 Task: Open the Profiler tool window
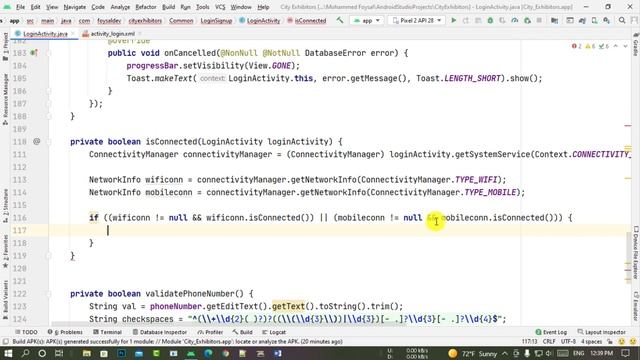tap(210, 332)
